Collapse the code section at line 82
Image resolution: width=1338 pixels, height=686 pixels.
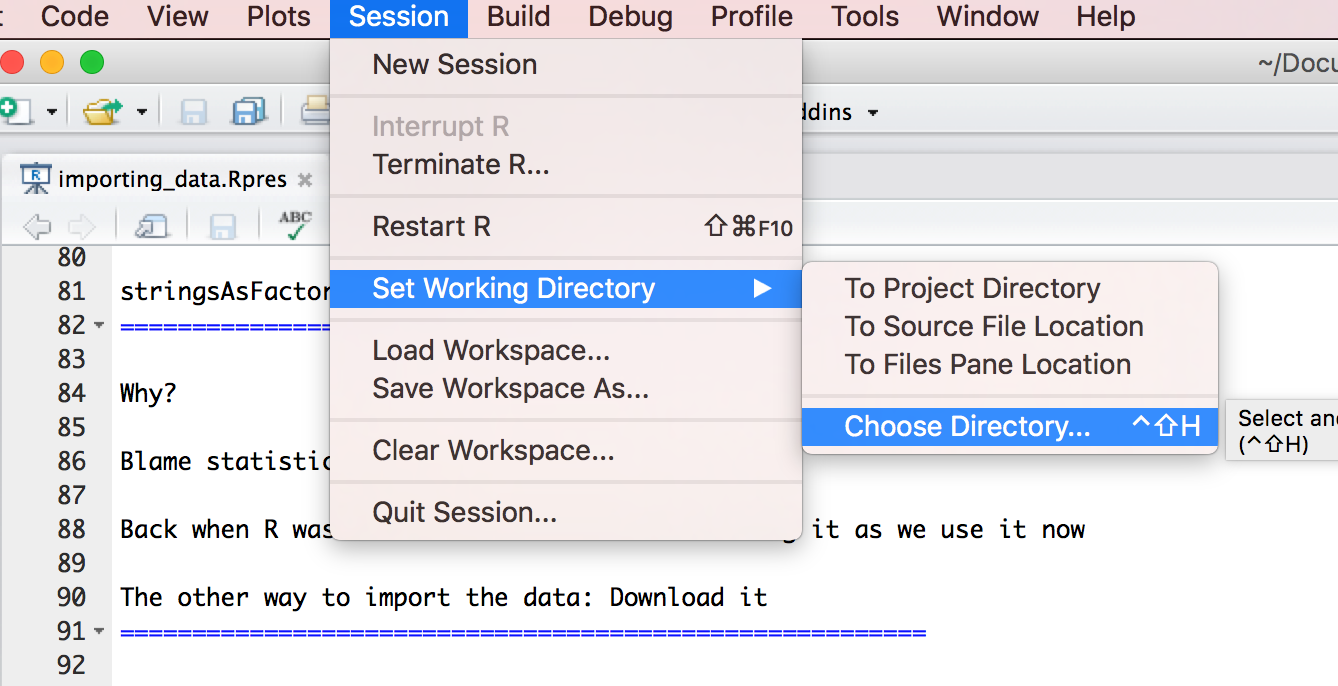tap(98, 326)
